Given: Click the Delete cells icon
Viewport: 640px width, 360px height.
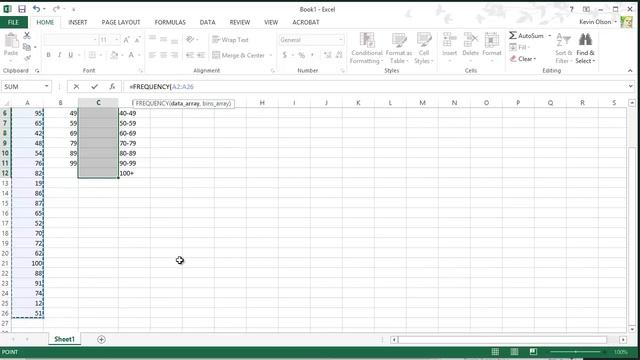Looking at the screenshot, I should (470, 40).
